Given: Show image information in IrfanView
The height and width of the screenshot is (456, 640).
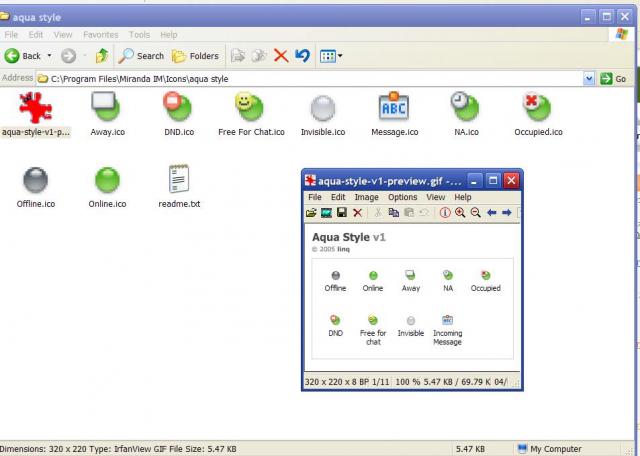Looking at the screenshot, I should point(445,213).
